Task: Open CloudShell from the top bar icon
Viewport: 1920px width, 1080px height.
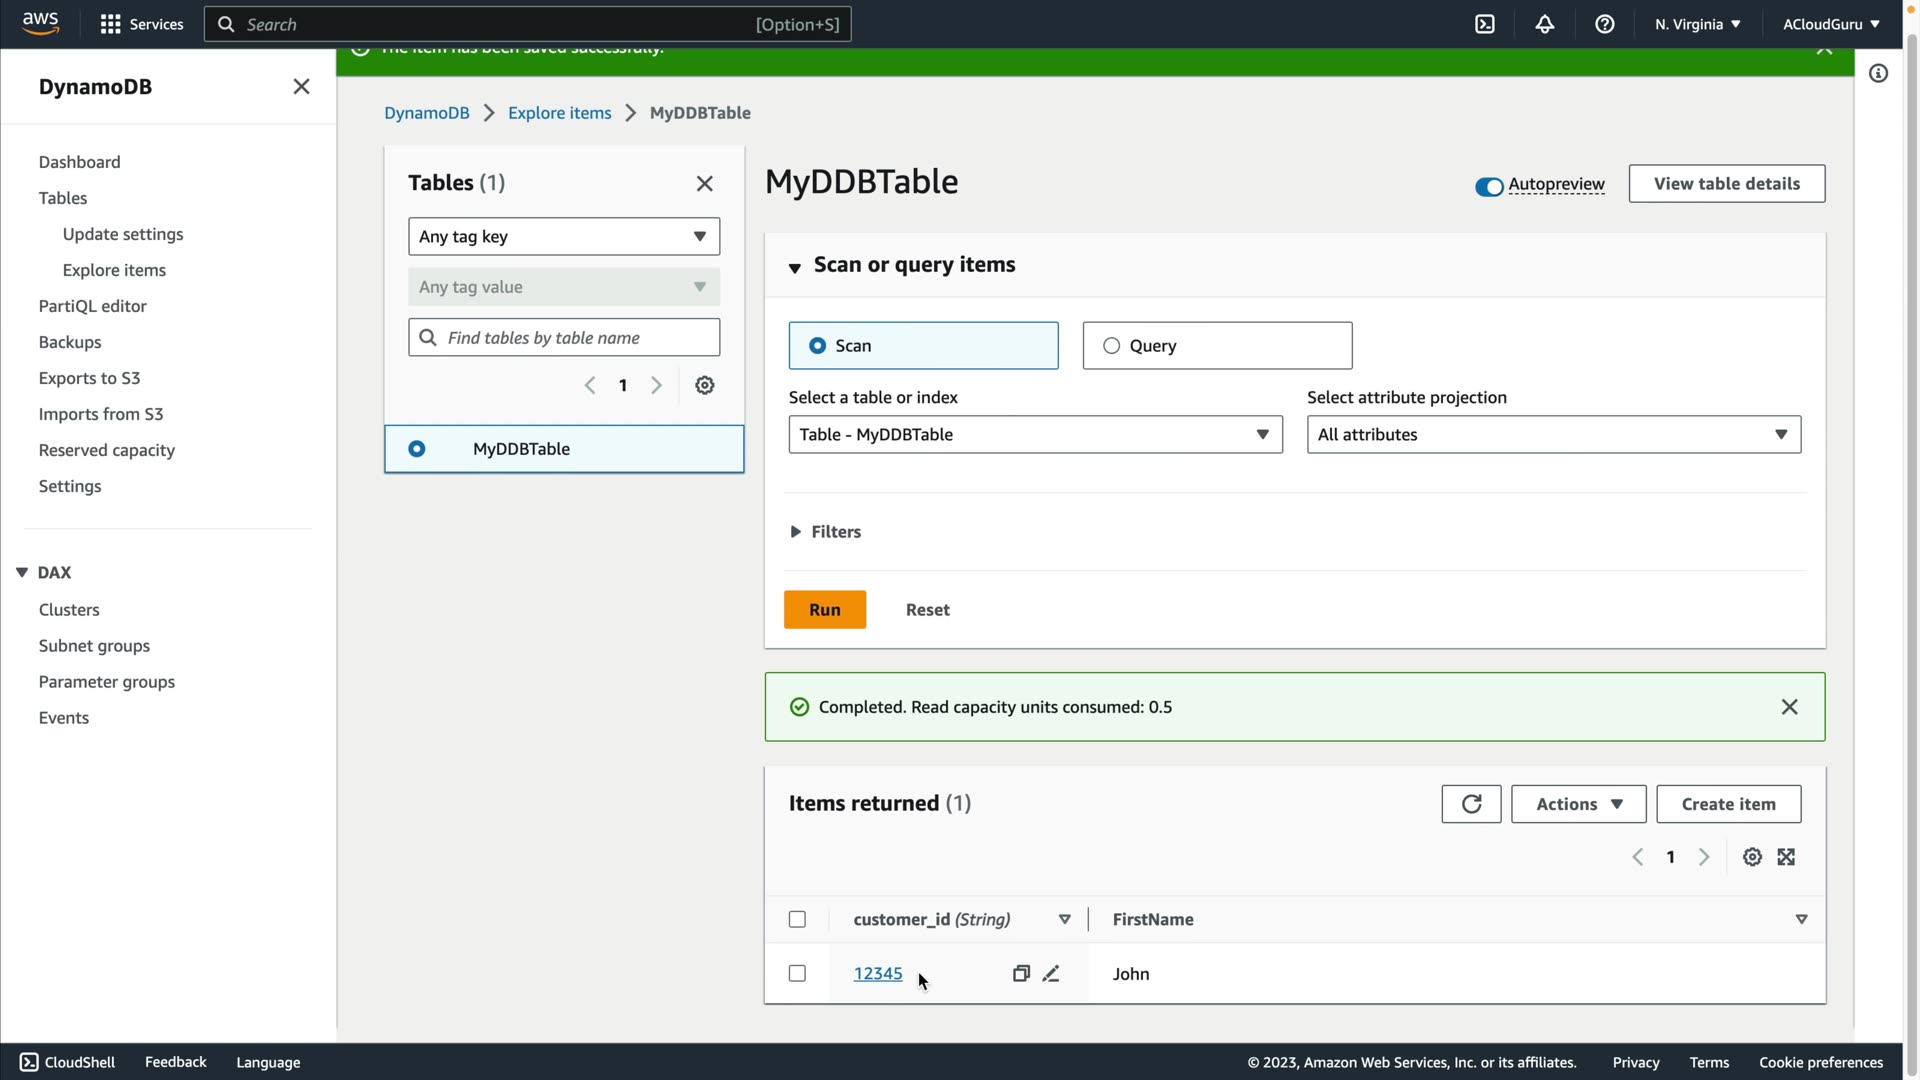Action: coord(1485,24)
